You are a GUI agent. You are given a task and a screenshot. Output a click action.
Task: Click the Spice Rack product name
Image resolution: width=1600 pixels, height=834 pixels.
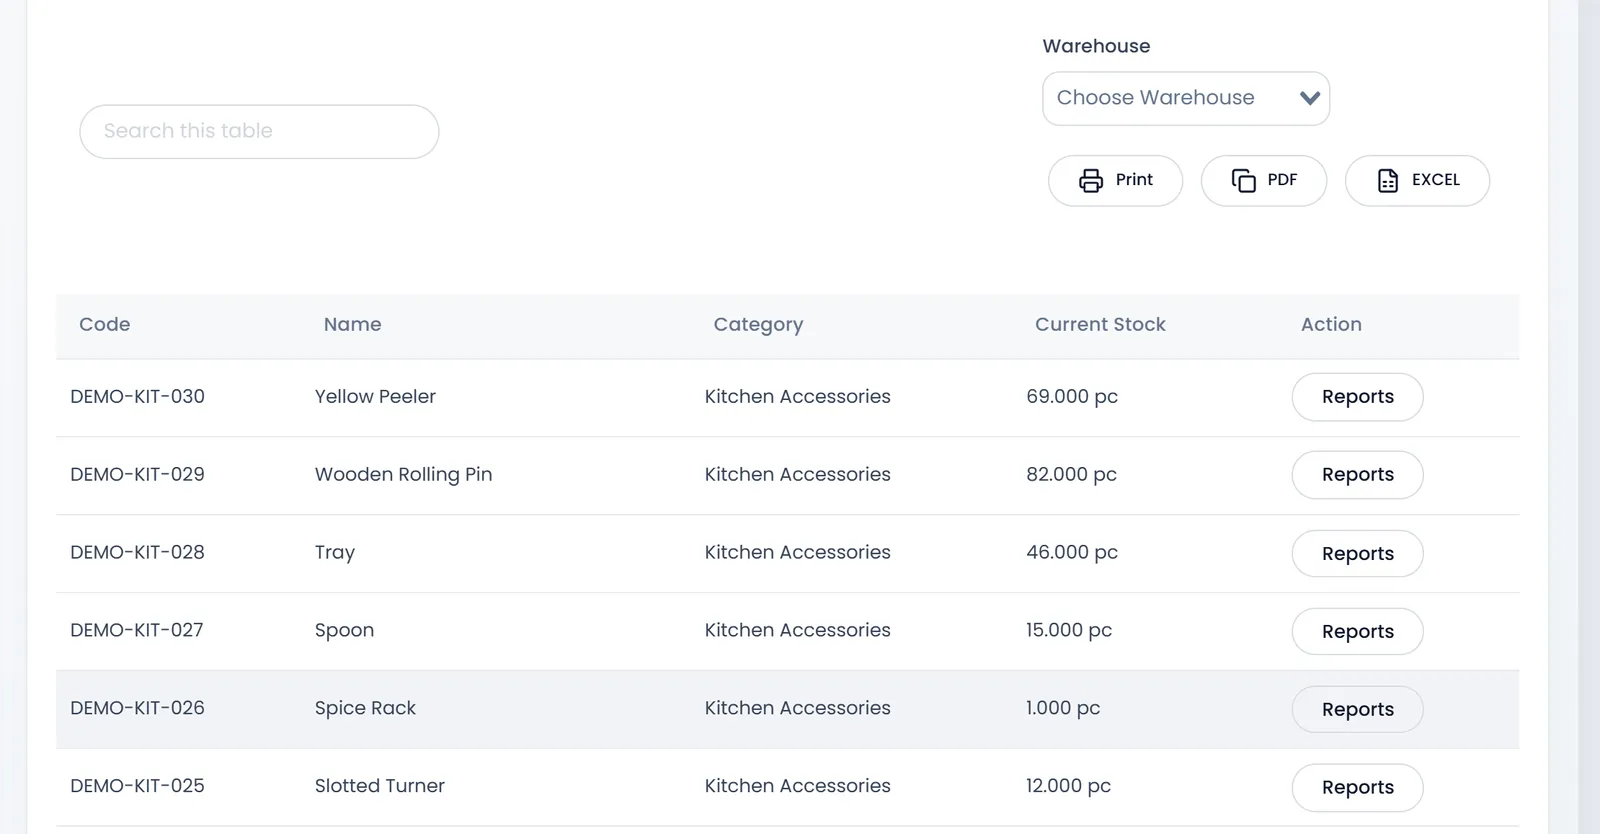click(365, 708)
